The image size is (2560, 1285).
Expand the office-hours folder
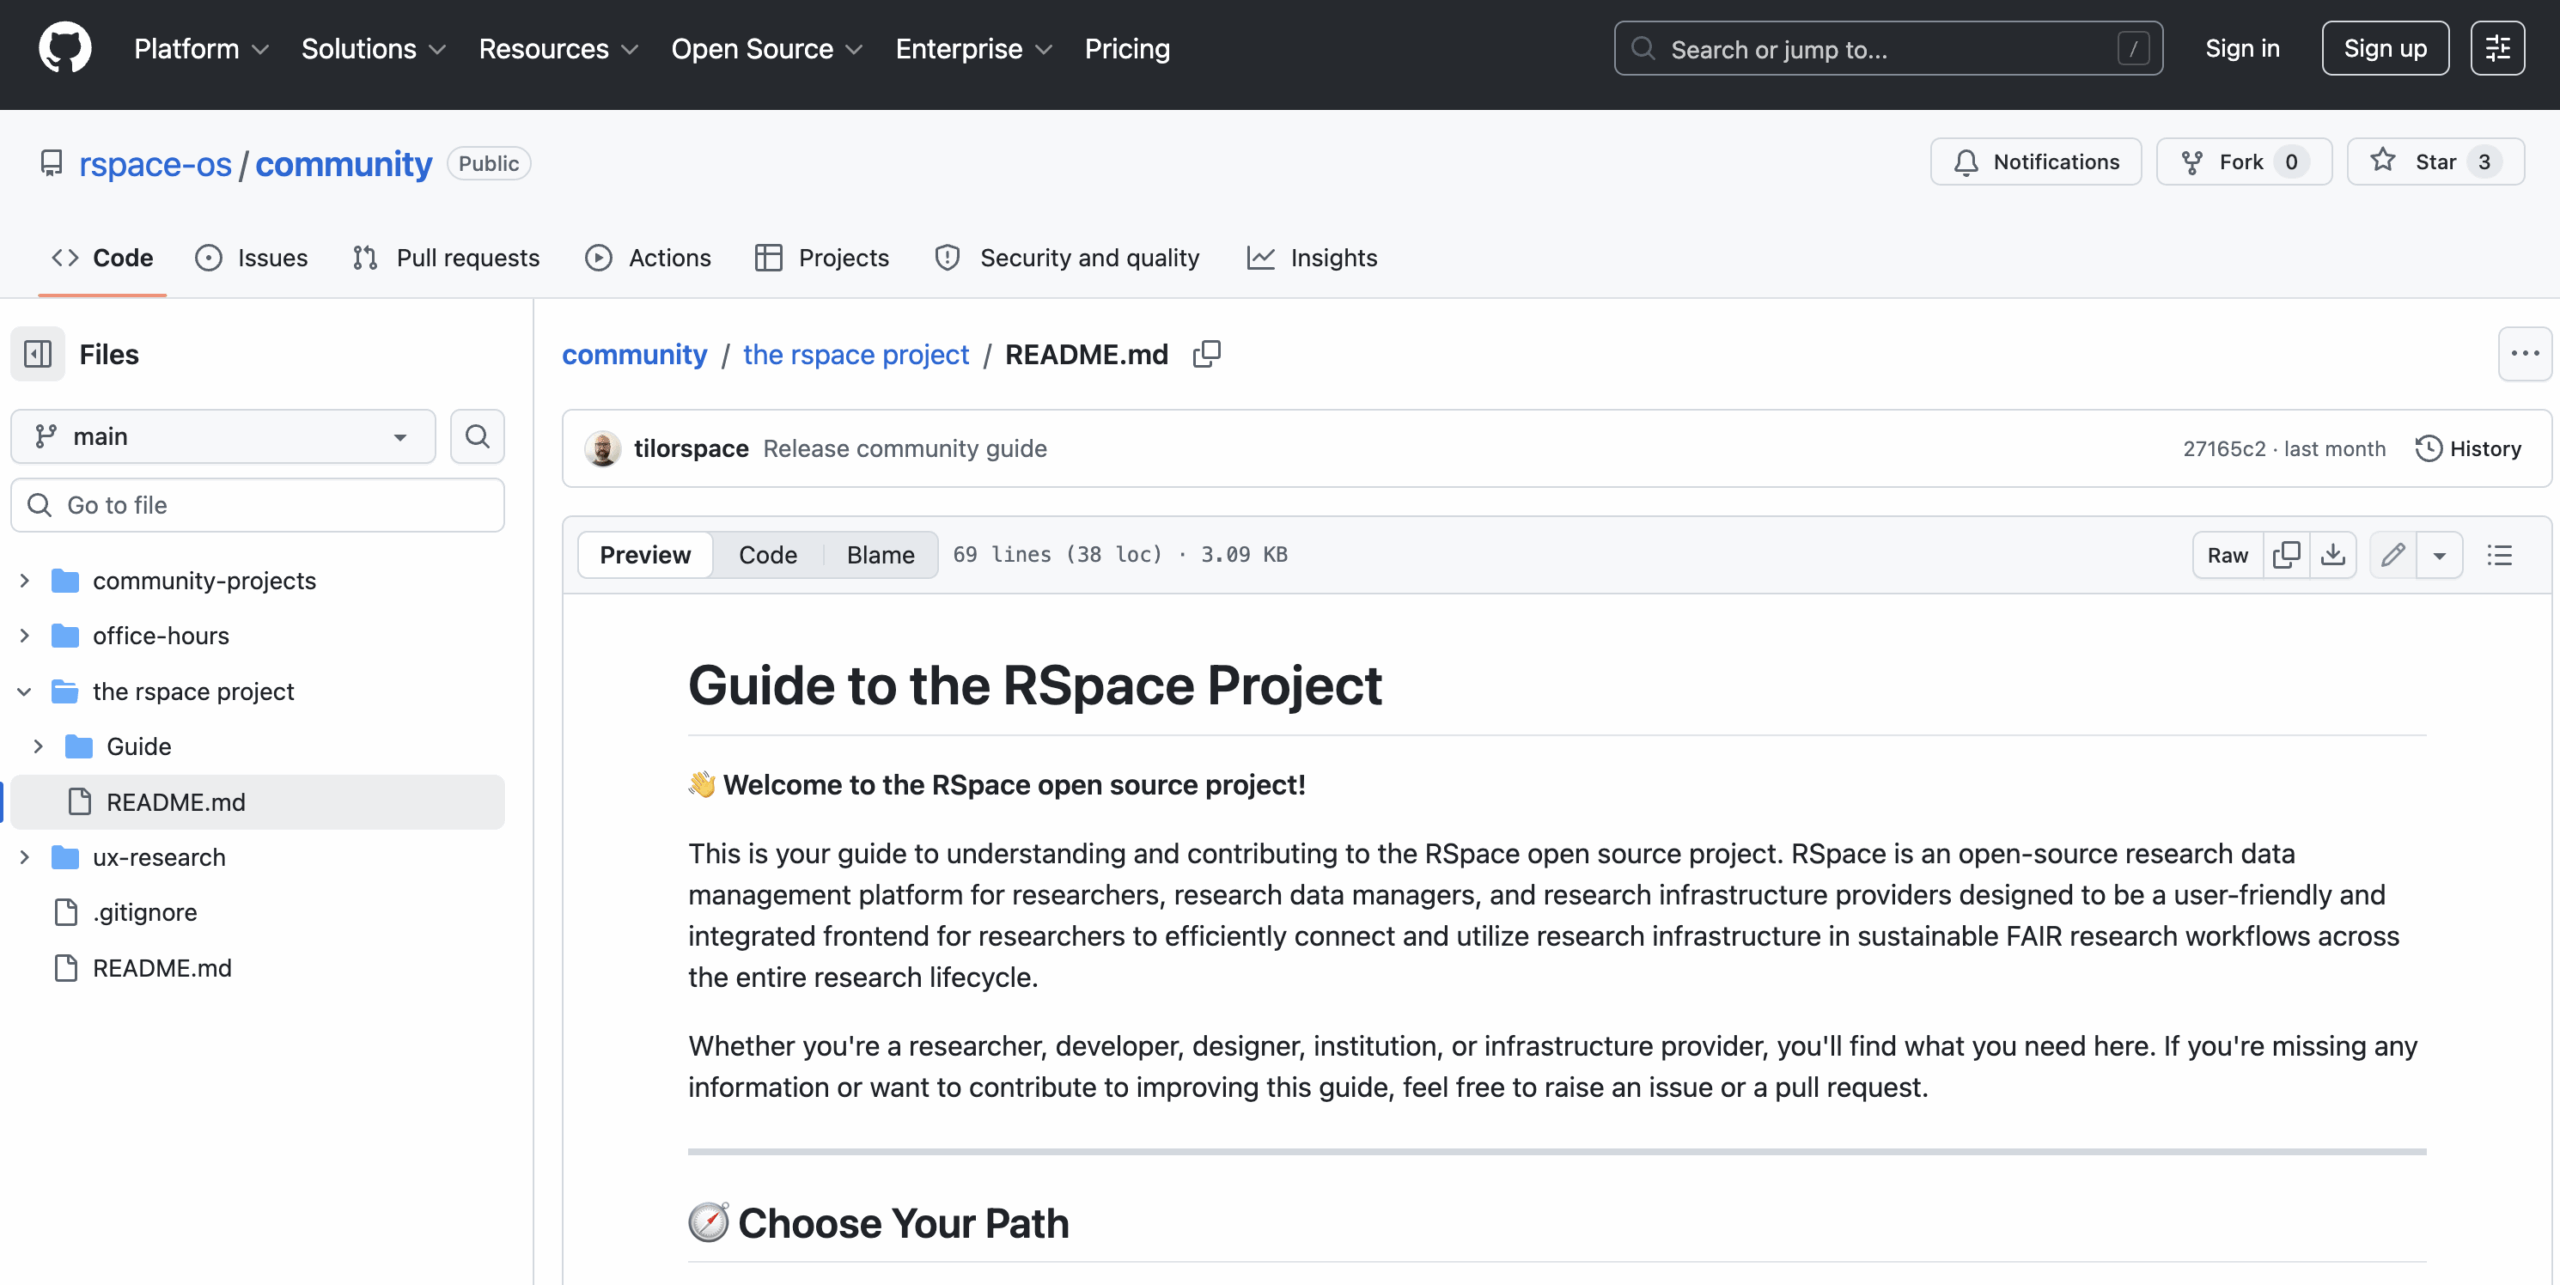[25, 635]
